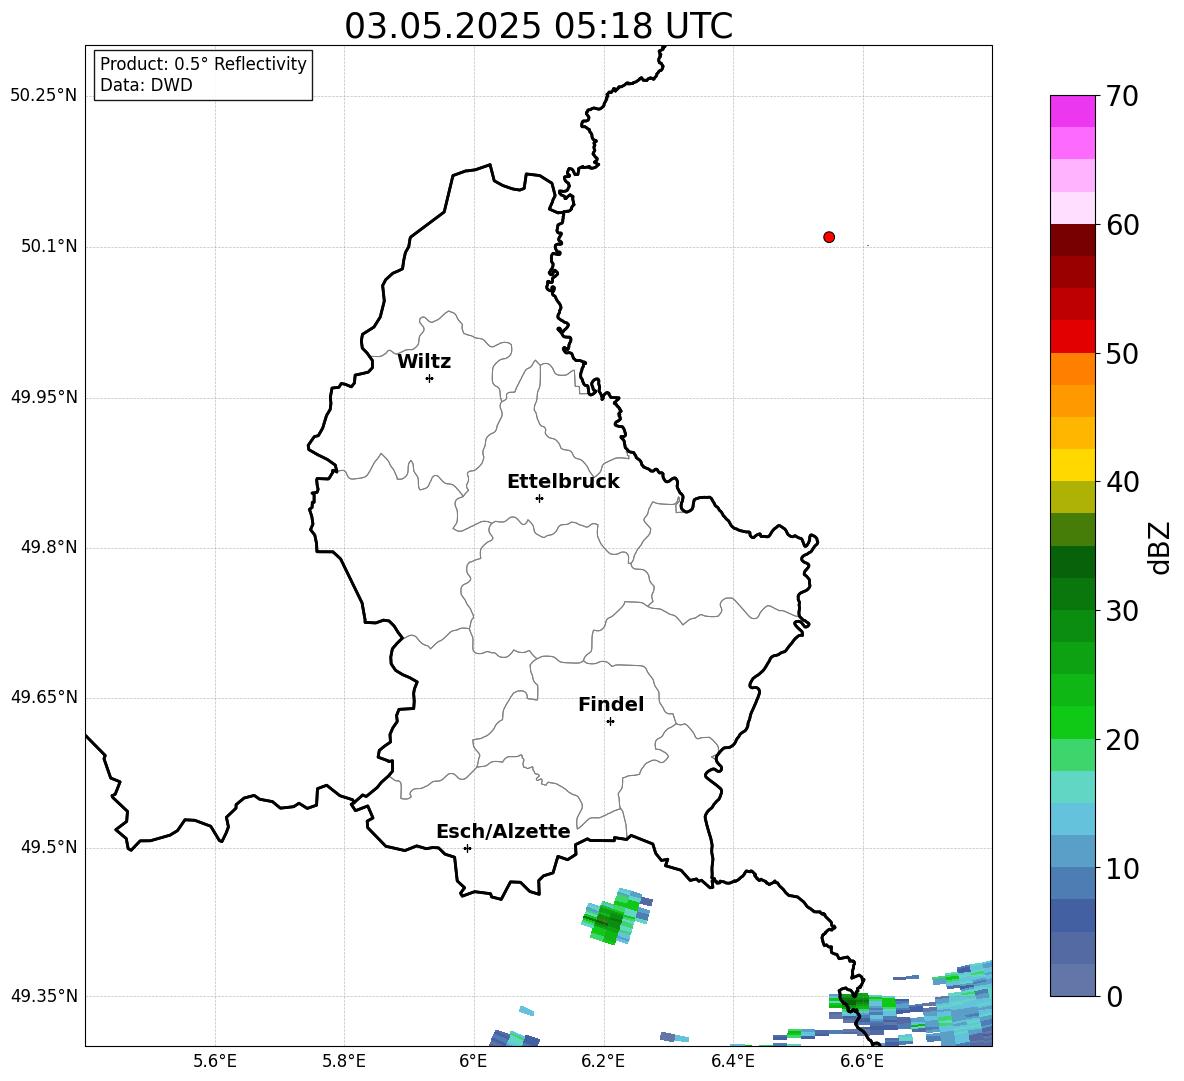Click the 49.8°N latitude label
Screen dimensions: 1184x1081
[x=49, y=547]
